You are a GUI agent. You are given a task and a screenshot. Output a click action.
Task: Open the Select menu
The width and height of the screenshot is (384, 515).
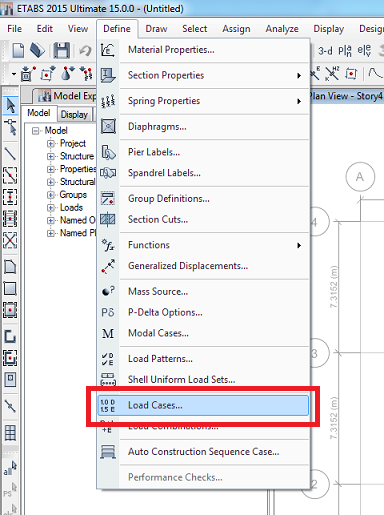(x=195, y=29)
